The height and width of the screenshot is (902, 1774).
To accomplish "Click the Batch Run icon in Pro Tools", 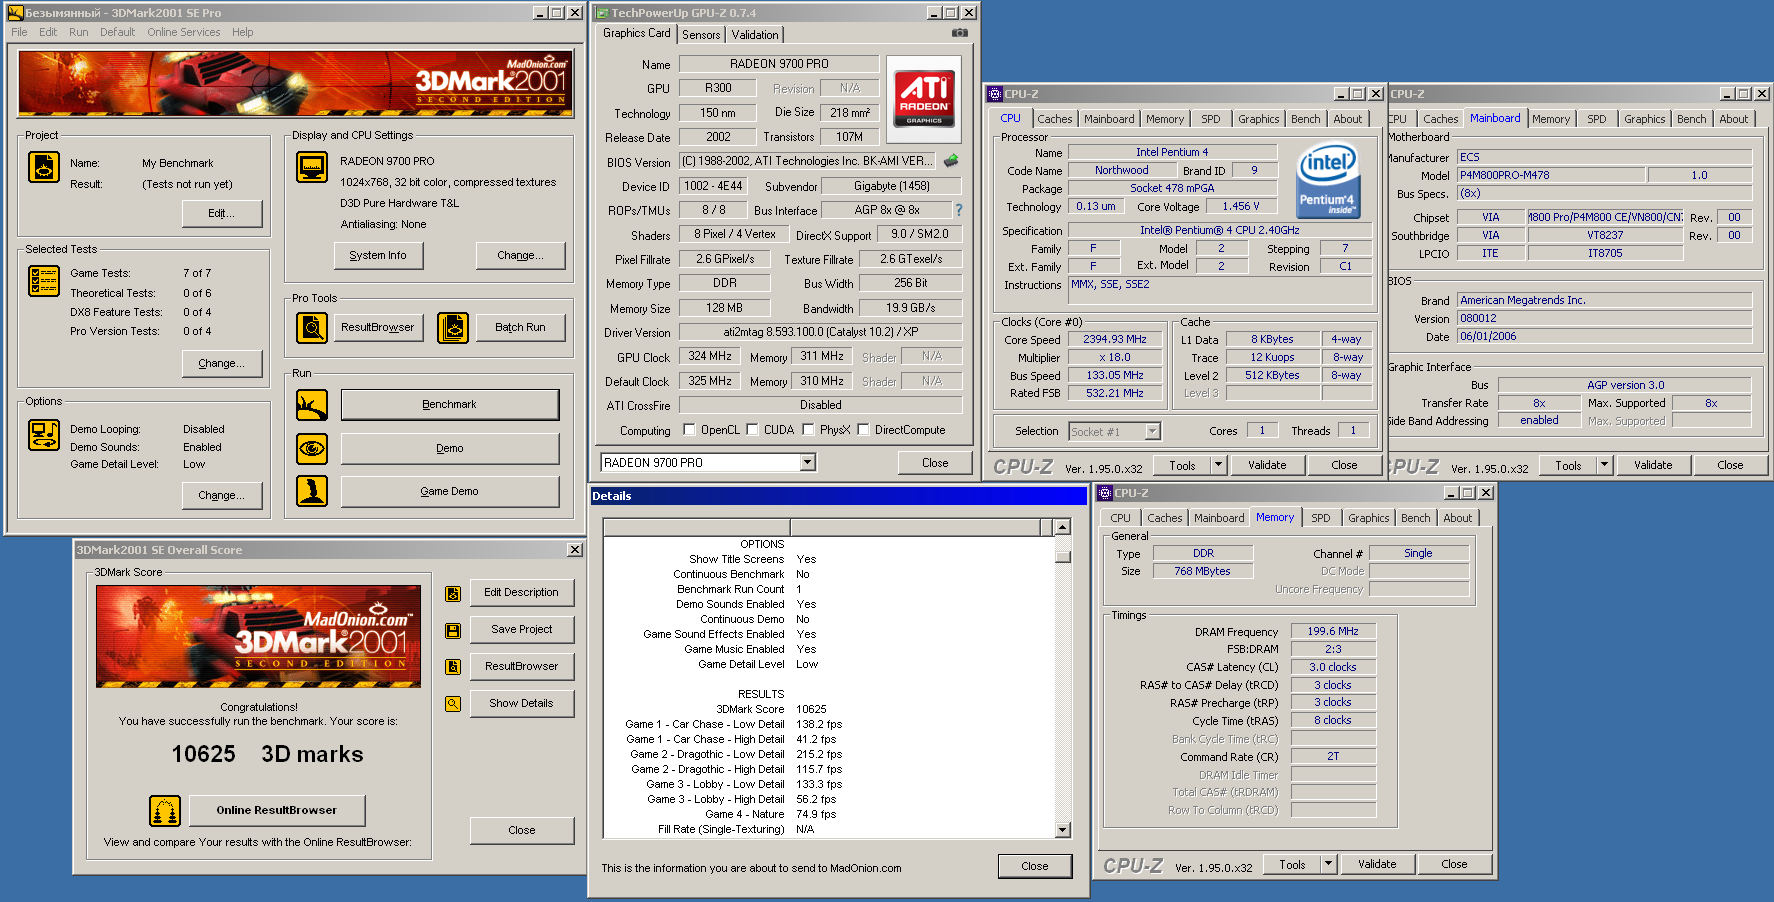I will tap(453, 328).
